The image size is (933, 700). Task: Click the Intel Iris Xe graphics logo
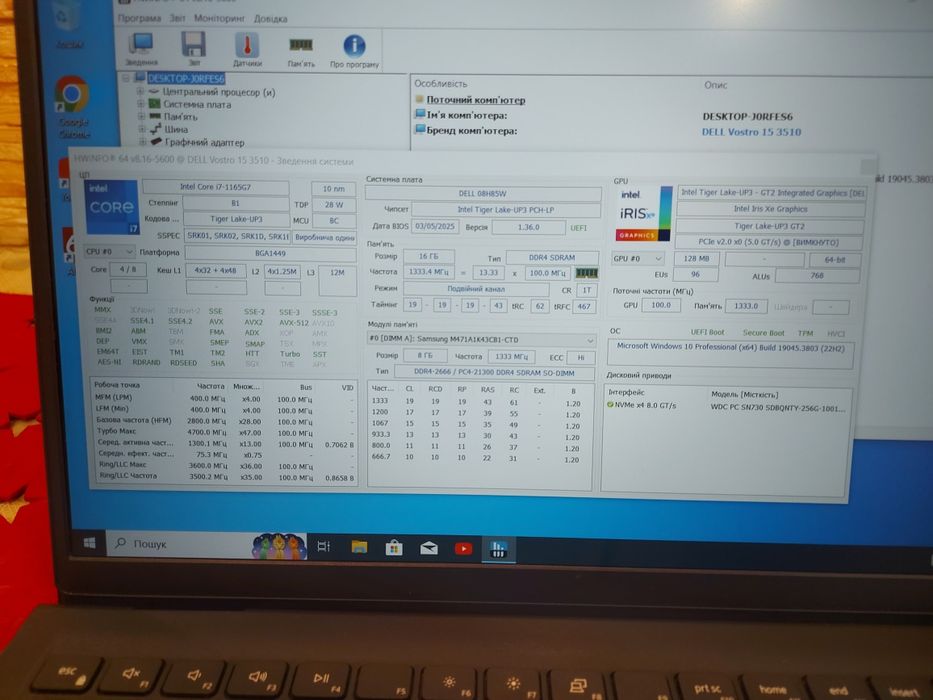tap(644, 214)
